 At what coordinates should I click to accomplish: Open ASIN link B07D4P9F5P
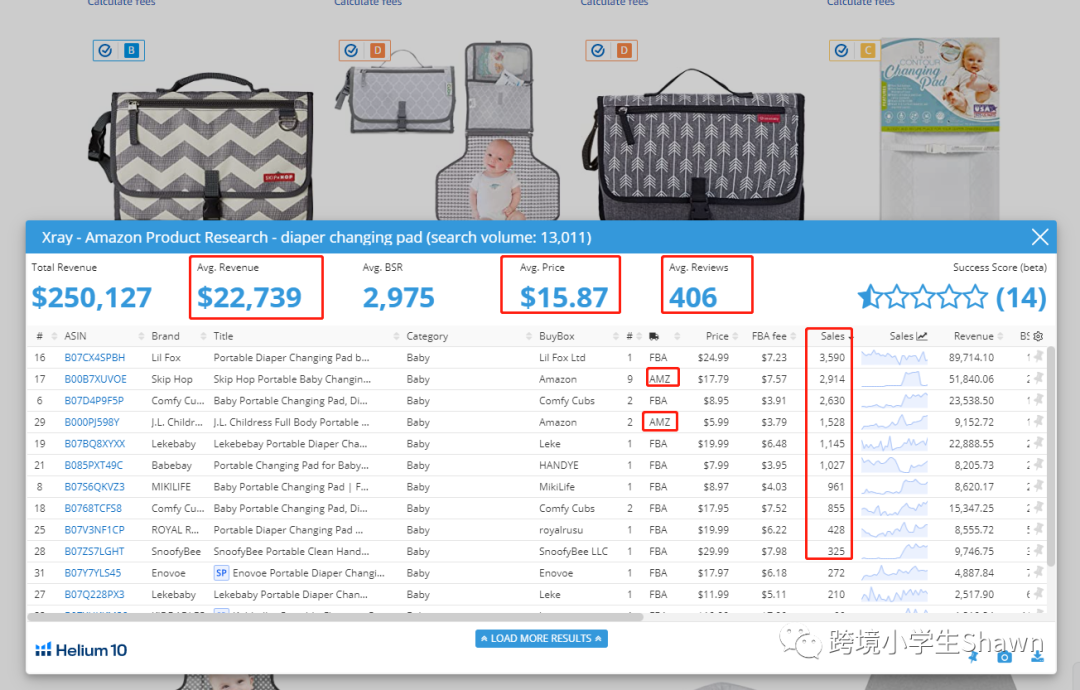pyautogui.click(x=94, y=400)
